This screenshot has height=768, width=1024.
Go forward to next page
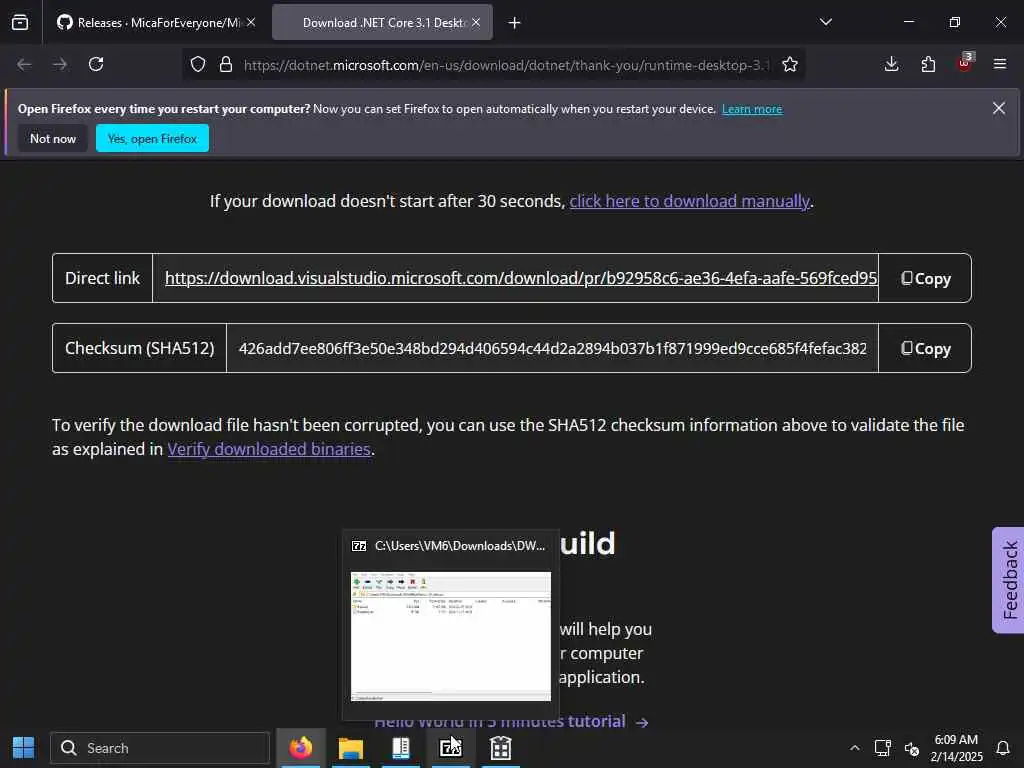[60, 64]
